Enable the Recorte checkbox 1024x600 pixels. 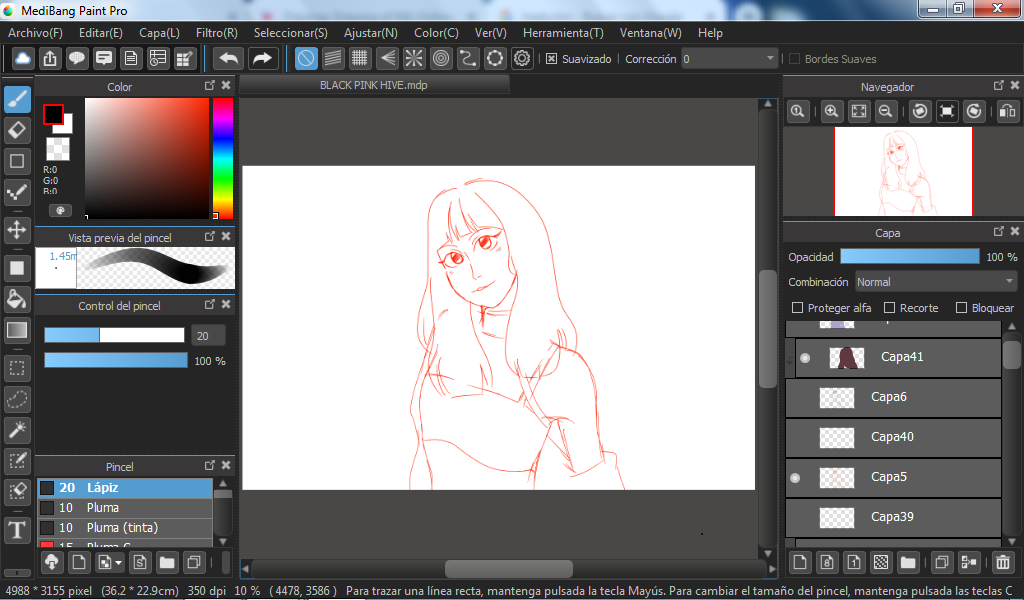point(889,308)
